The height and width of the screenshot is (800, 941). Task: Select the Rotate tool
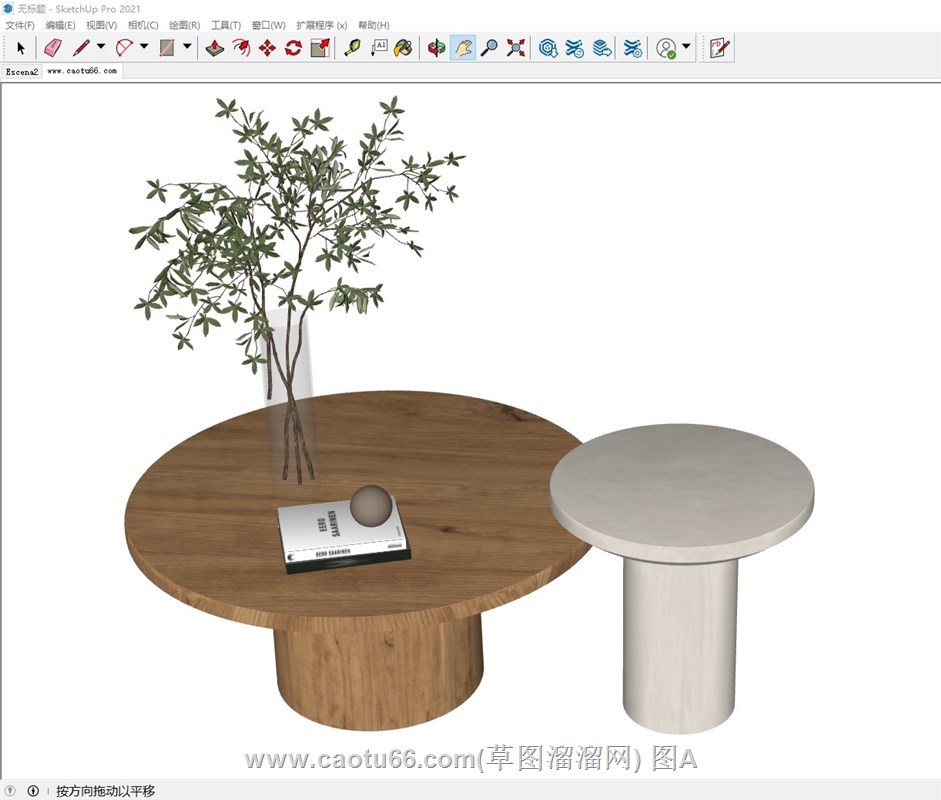(x=293, y=47)
